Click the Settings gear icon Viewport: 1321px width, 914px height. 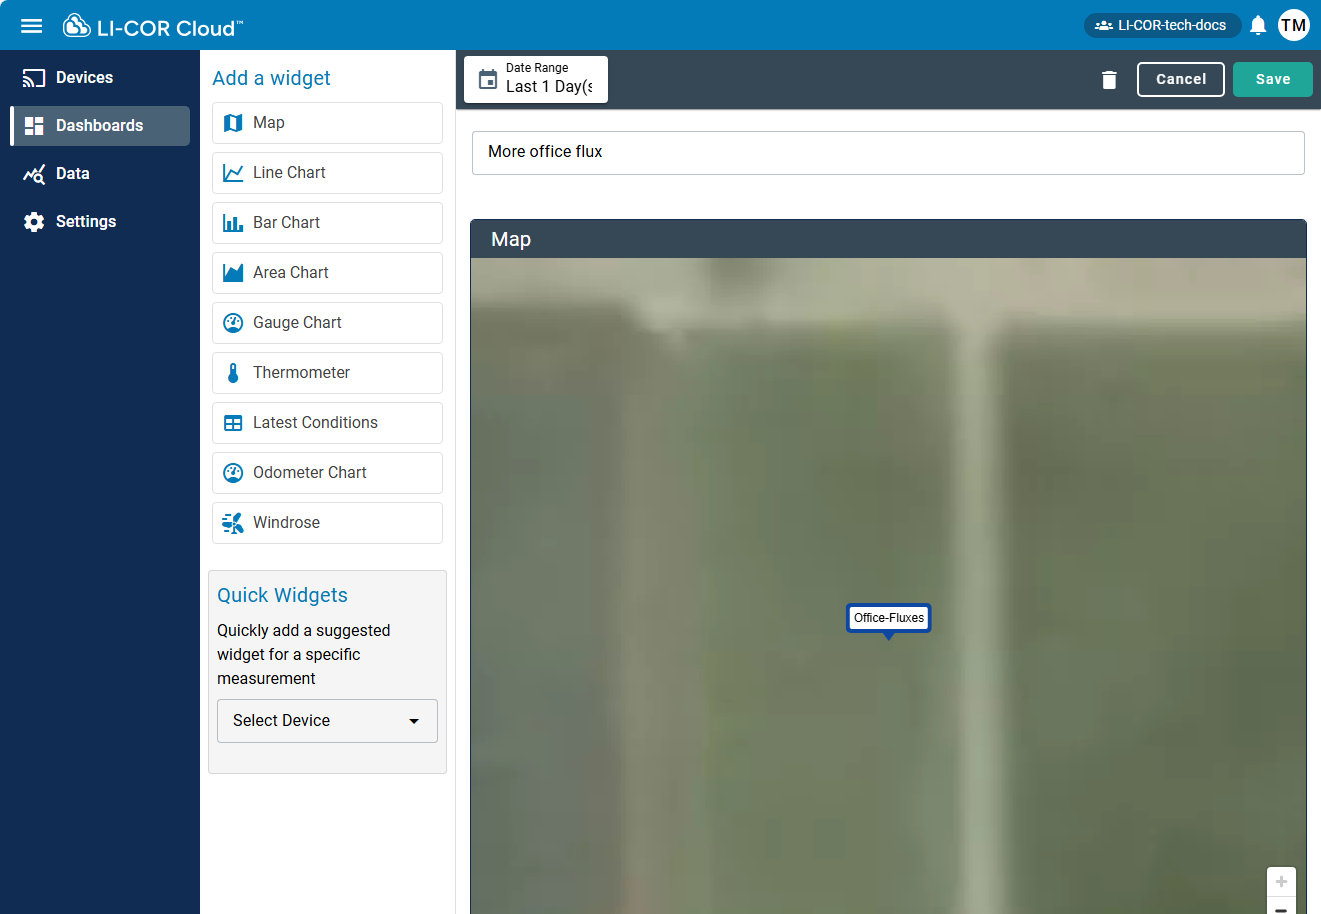(x=34, y=222)
